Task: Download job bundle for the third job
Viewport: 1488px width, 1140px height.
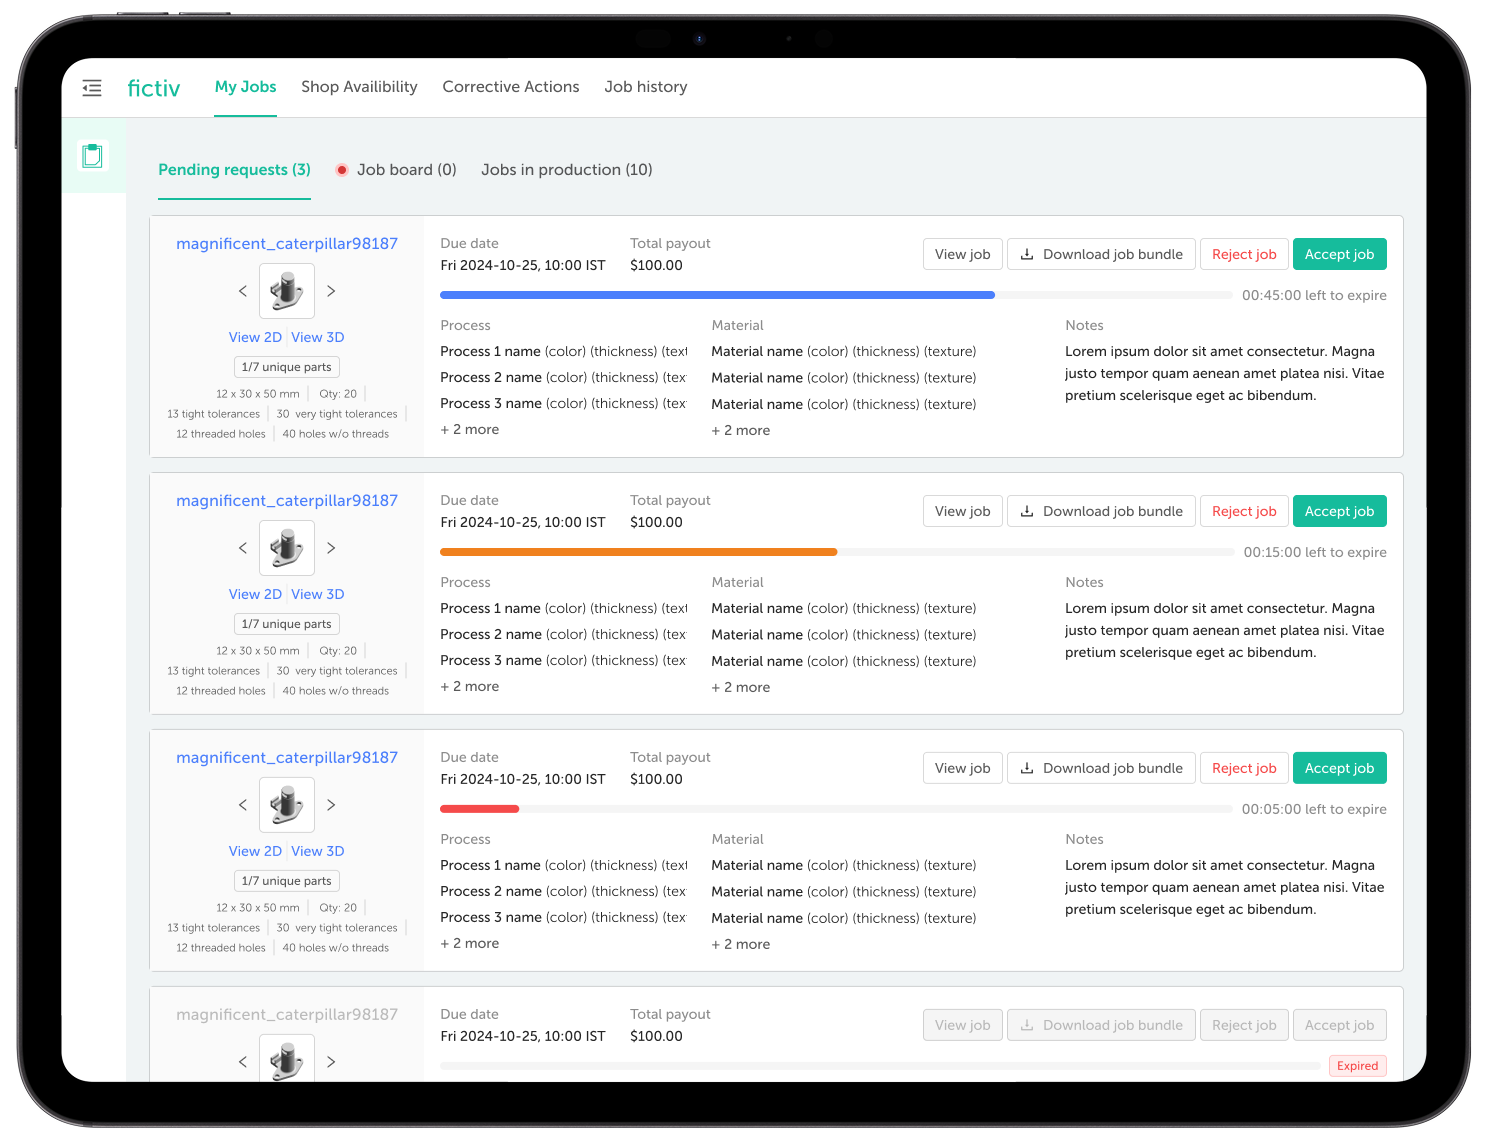Action: coord(1101,768)
